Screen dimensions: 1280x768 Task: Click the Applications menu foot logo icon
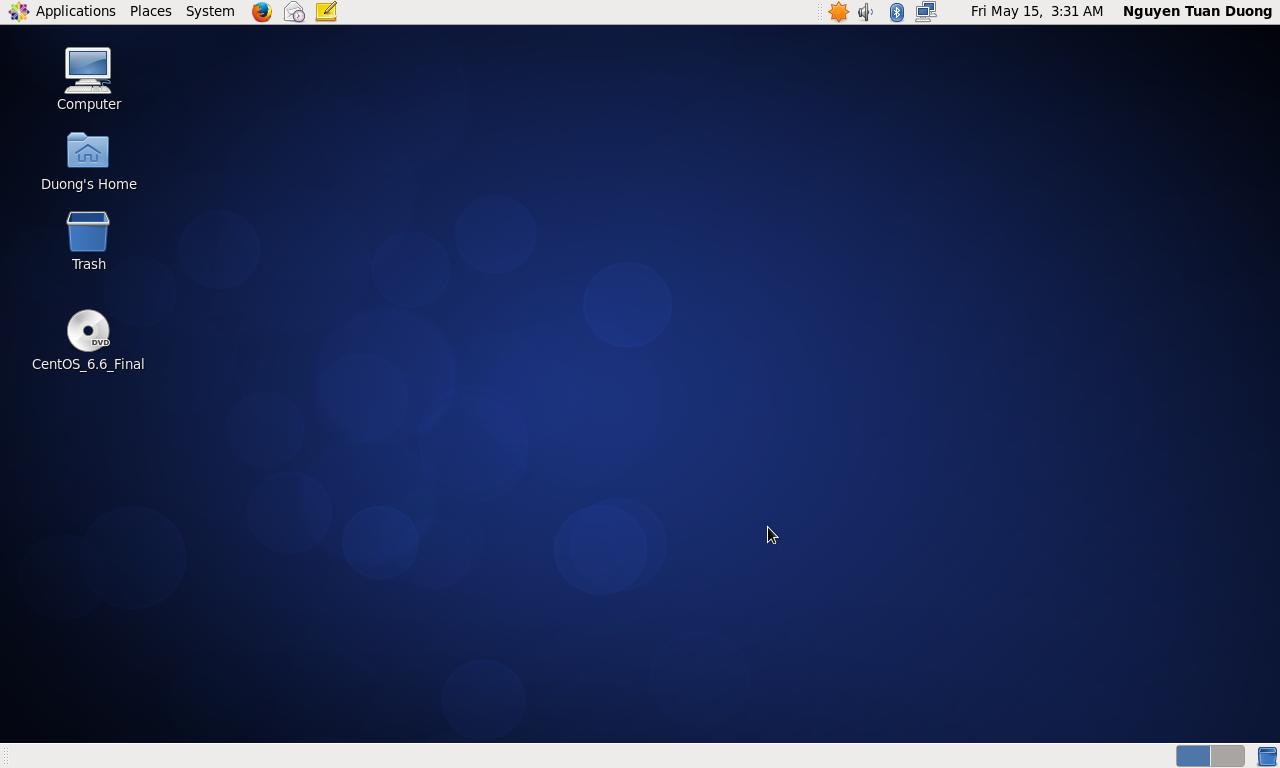click(19, 12)
